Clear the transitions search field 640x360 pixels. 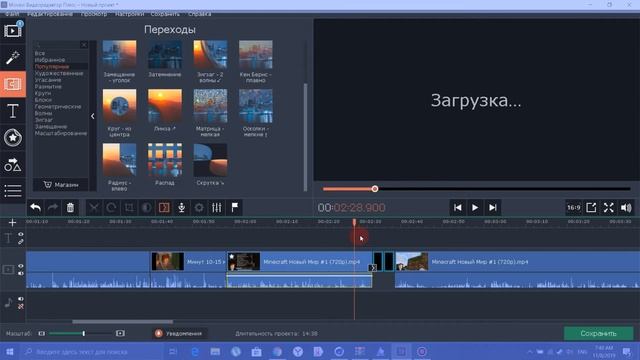(x=84, y=45)
